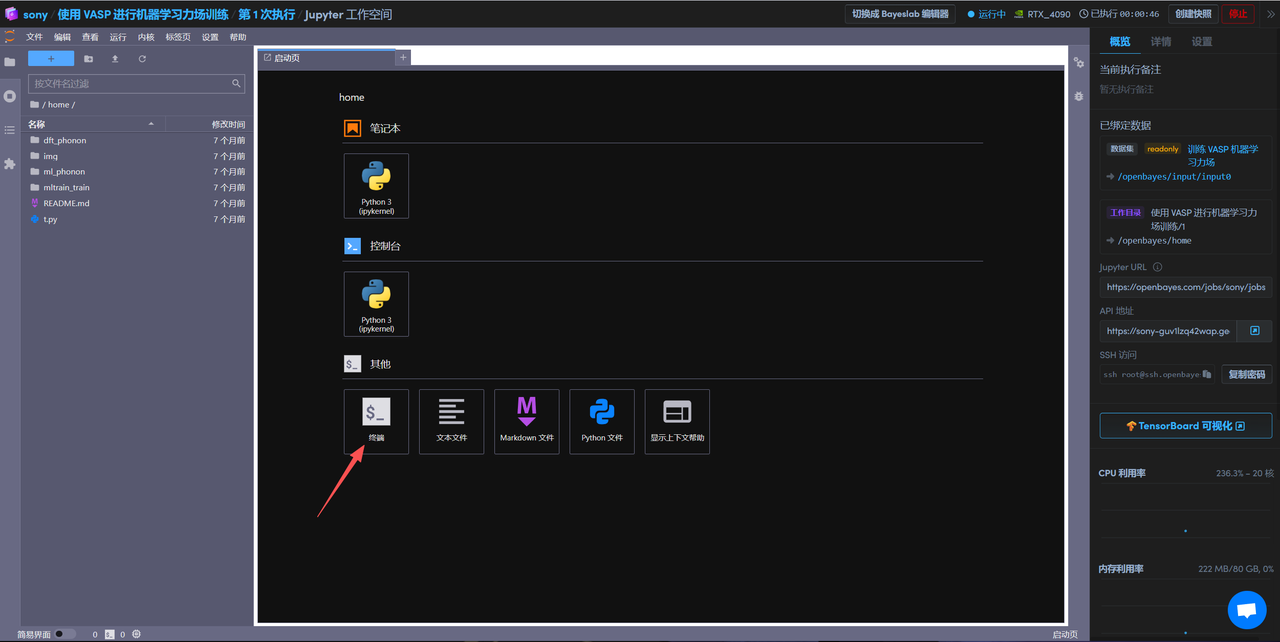The image size is (1280, 642).
Task: Click the upload files icon
Action: click(115, 59)
